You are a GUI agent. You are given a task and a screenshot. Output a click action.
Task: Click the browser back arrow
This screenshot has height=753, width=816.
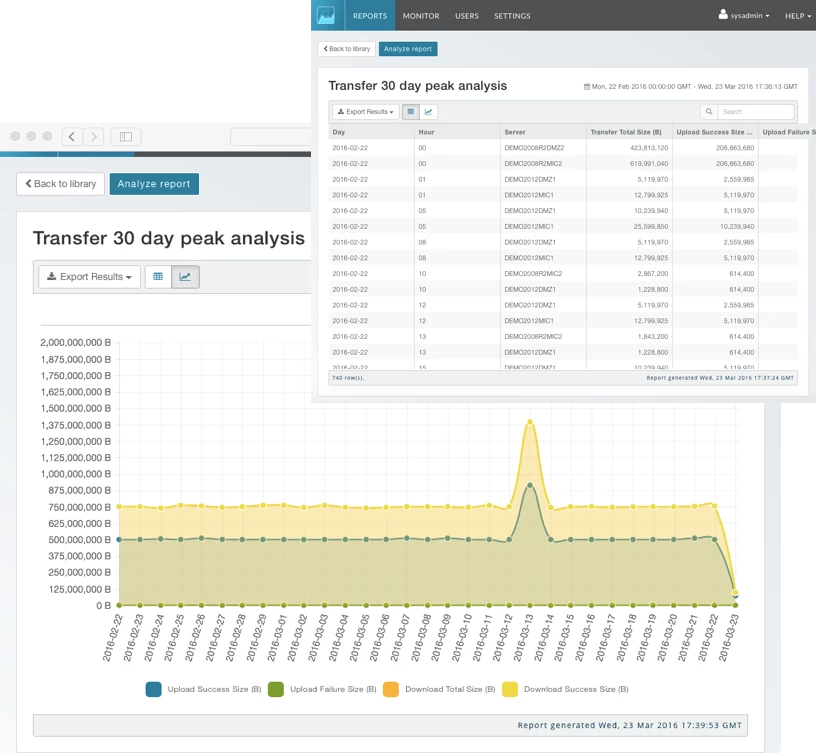(x=72, y=136)
